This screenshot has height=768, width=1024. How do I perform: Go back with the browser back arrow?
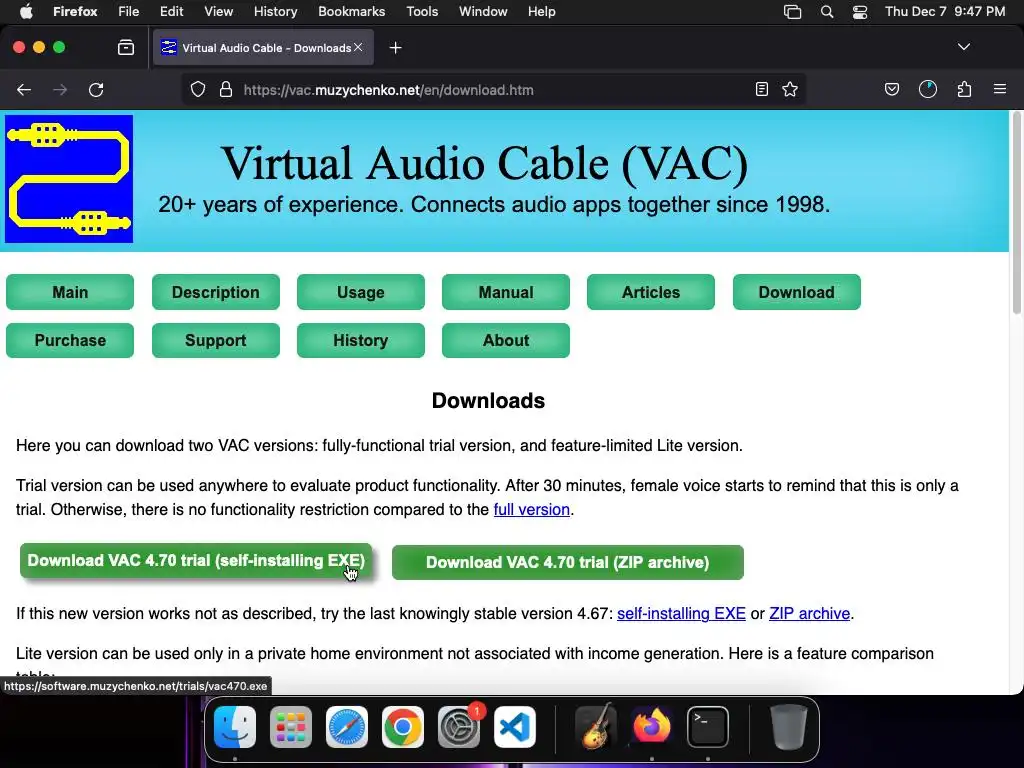[x=24, y=90]
